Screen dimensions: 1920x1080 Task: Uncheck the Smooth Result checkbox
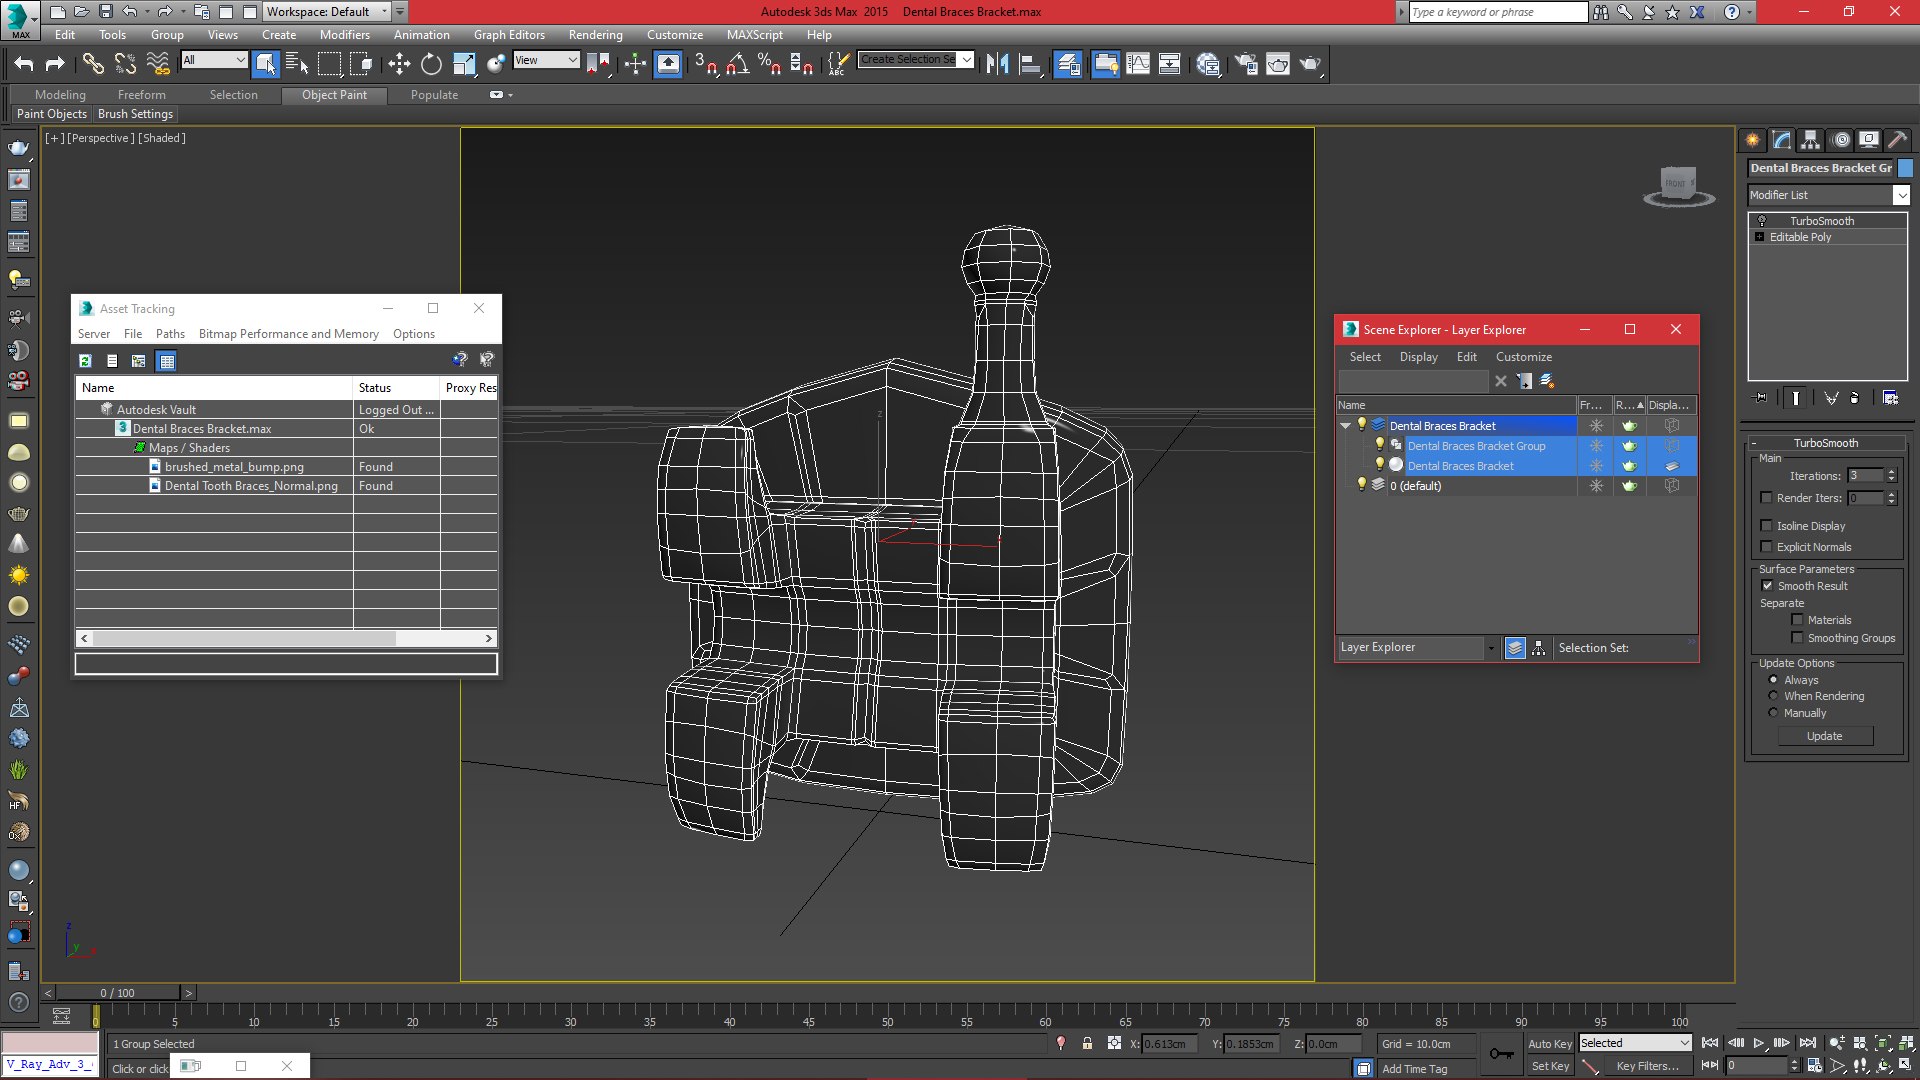point(1767,586)
